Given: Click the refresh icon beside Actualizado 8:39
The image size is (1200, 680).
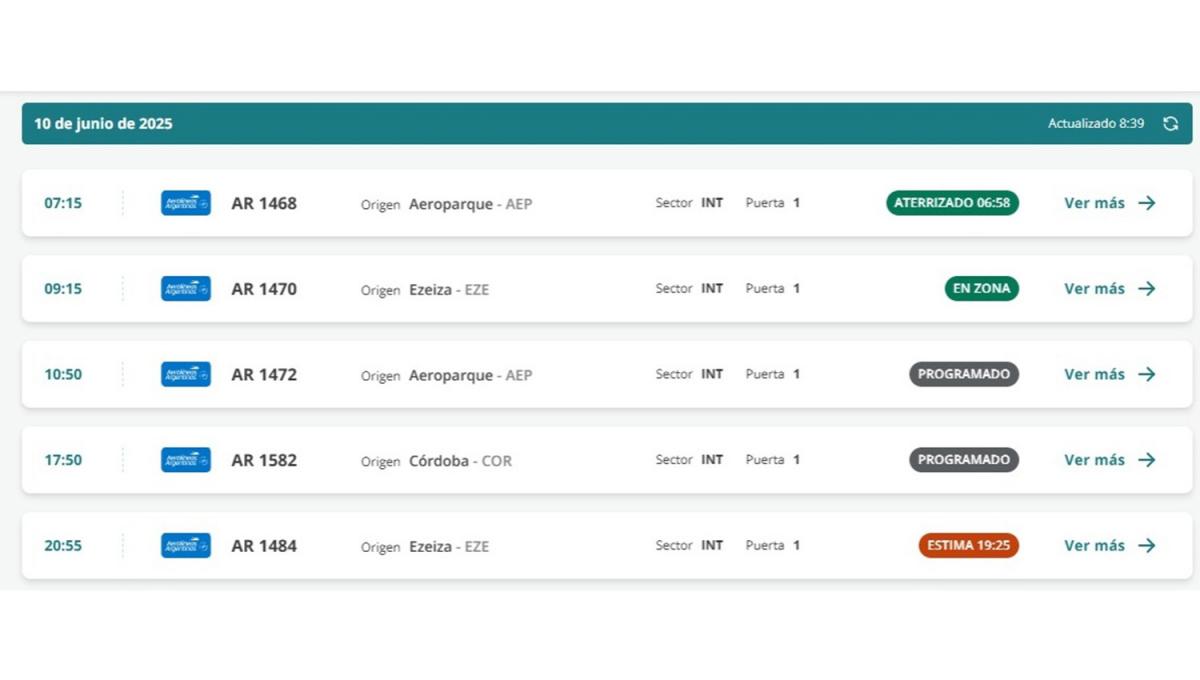Looking at the screenshot, I should tap(1170, 124).
